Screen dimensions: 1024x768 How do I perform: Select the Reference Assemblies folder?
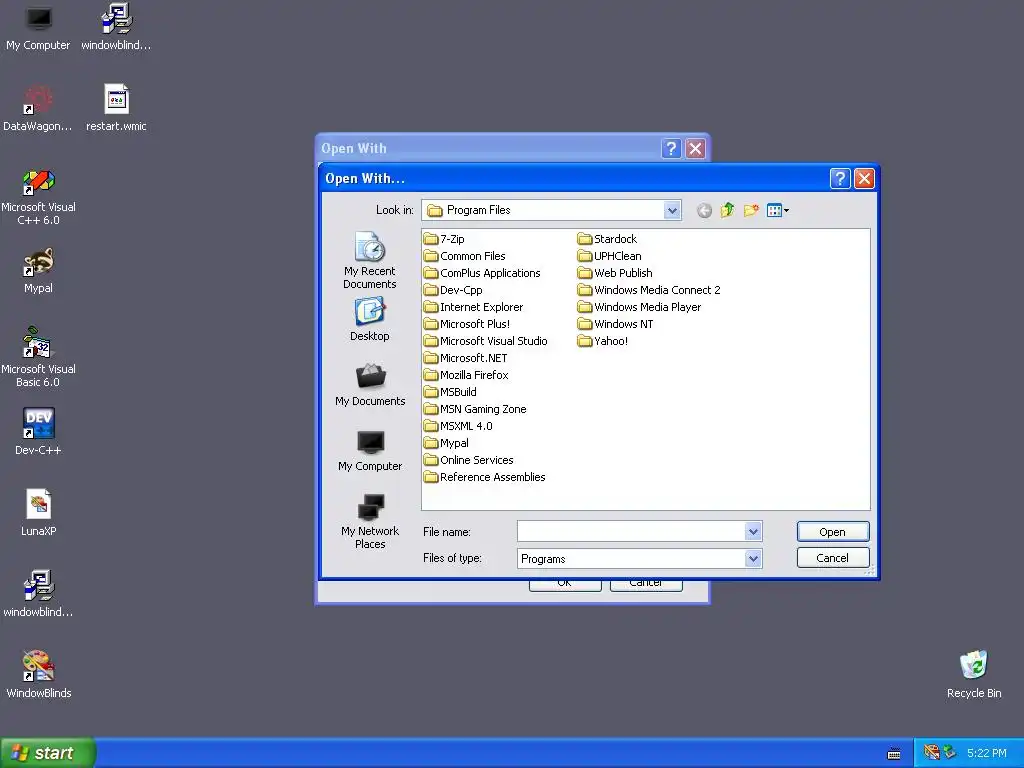(x=485, y=477)
